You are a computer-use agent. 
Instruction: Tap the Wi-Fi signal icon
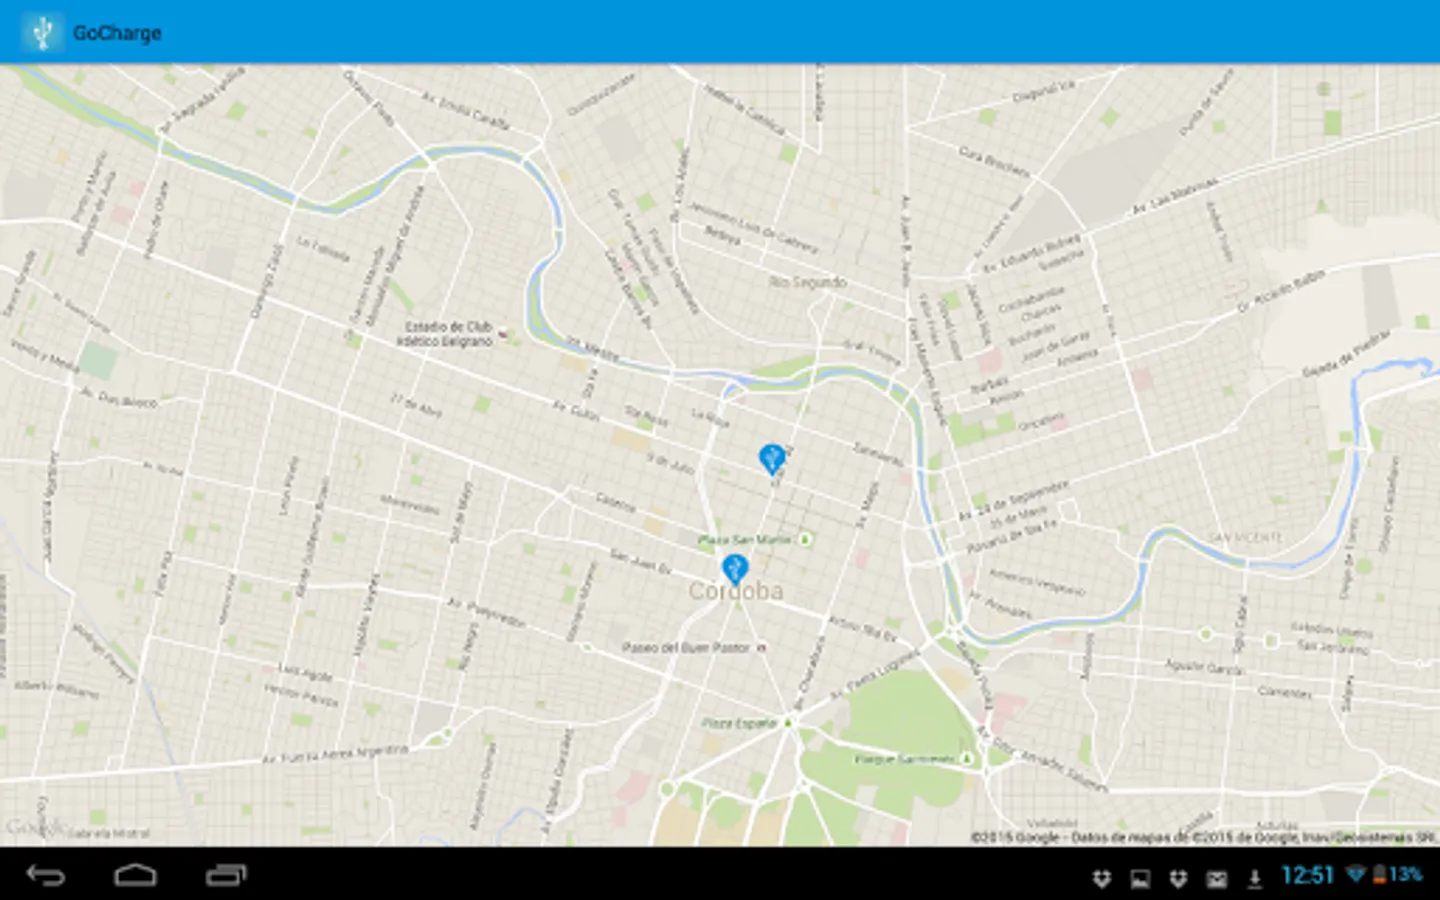pos(1356,874)
